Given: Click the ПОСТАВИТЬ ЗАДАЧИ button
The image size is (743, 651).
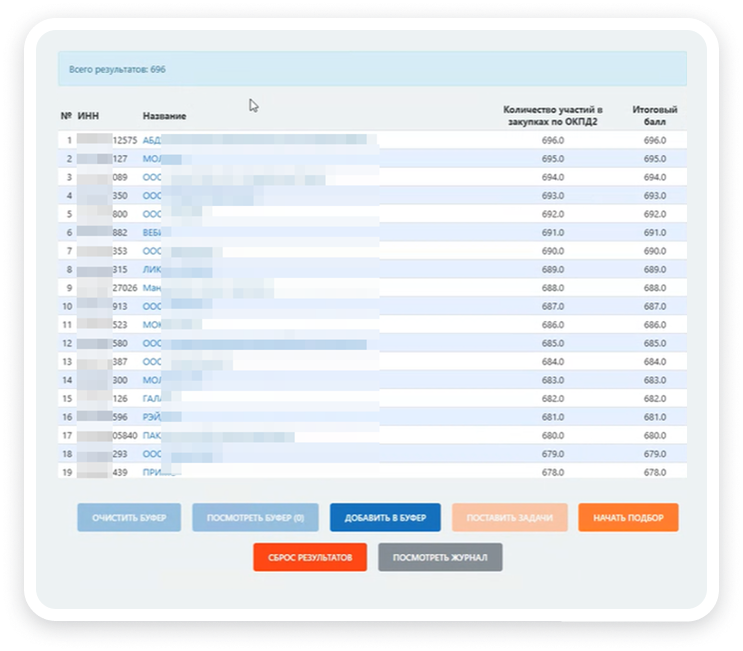Looking at the screenshot, I should pyautogui.click(x=510, y=518).
